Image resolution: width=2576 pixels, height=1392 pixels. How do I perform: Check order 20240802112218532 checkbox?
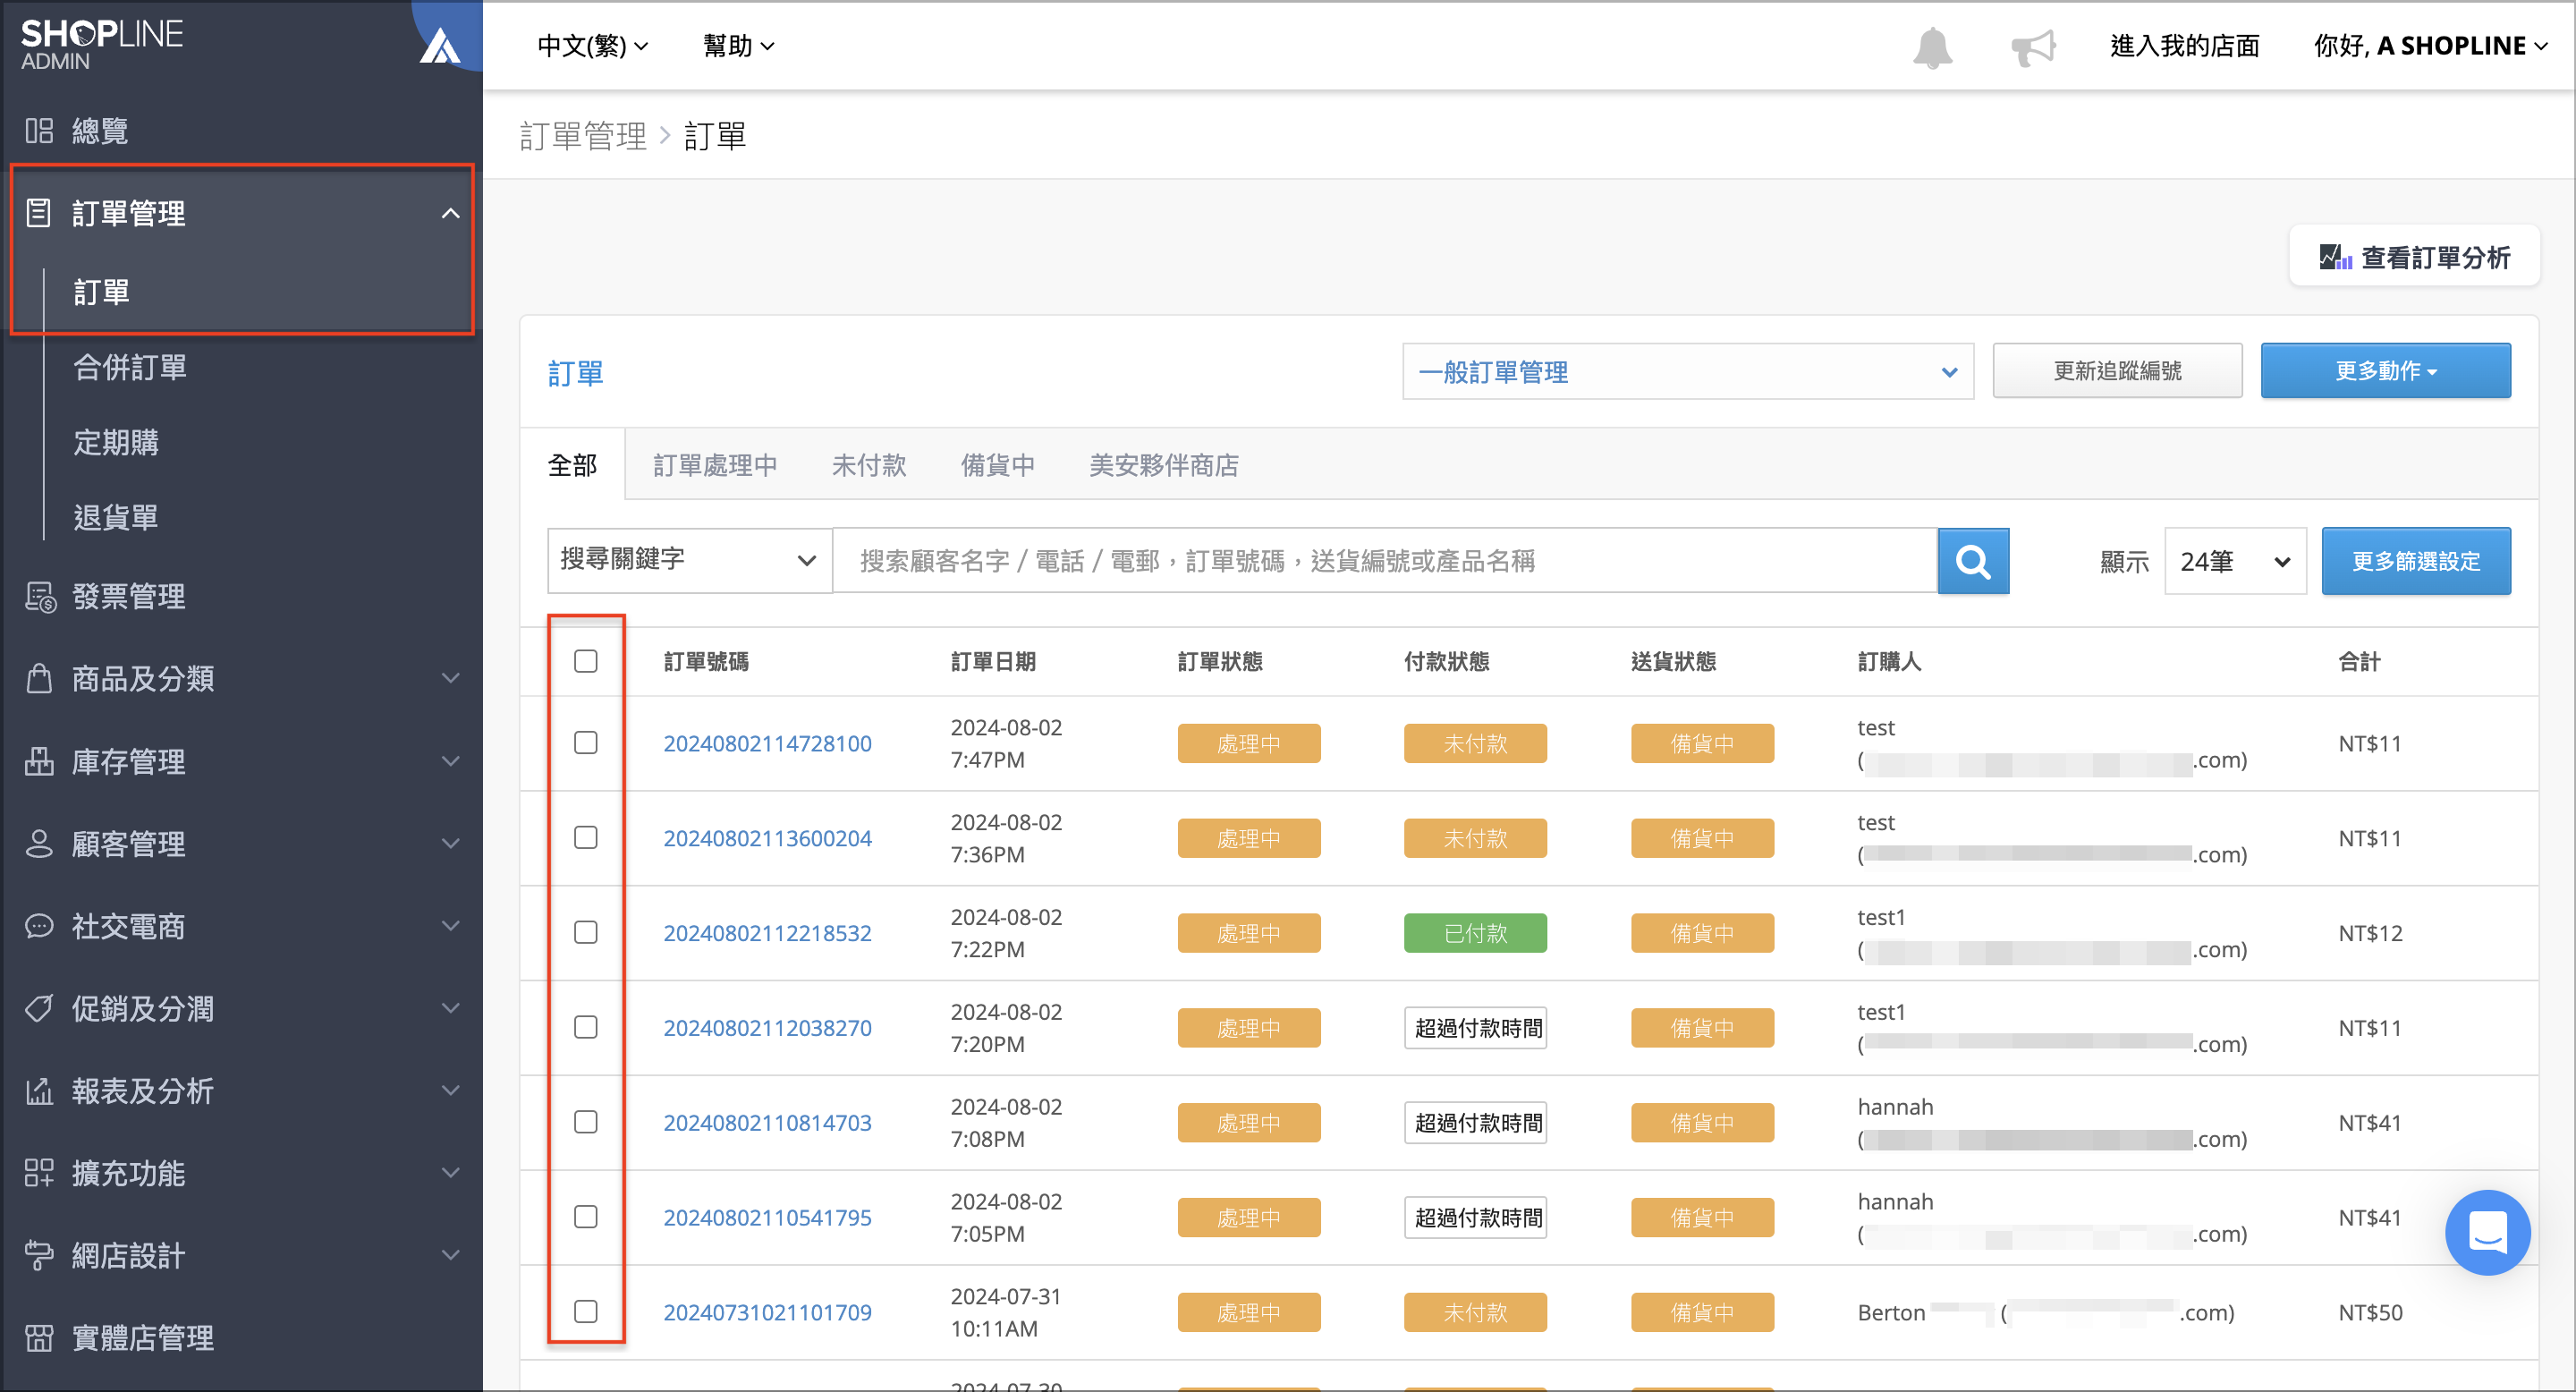coord(586,933)
